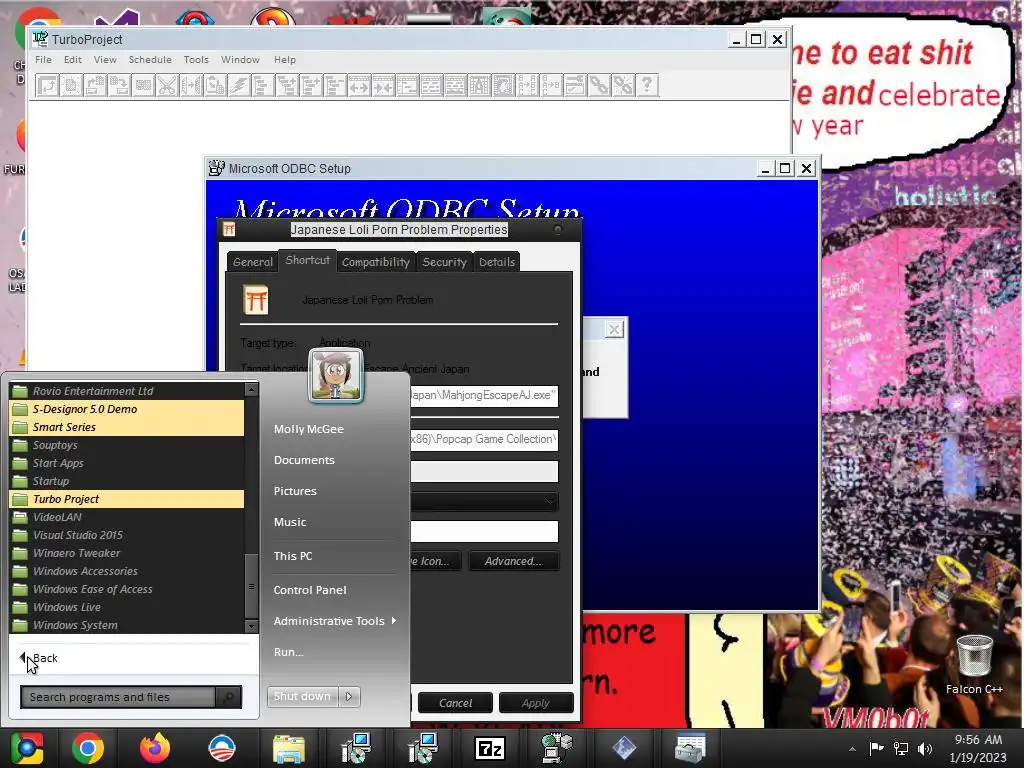Screen dimensions: 1024x768
Task: Click the network tray icon
Action: coord(901,748)
